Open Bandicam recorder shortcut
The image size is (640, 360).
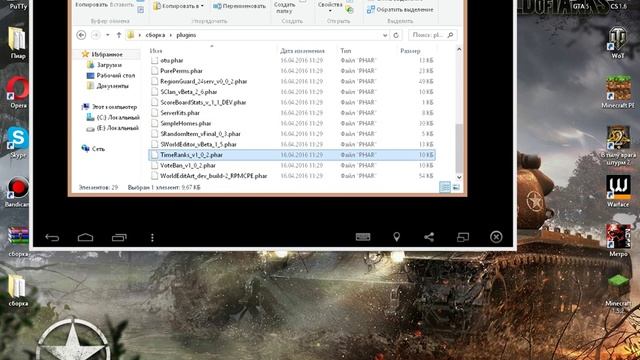point(18,192)
